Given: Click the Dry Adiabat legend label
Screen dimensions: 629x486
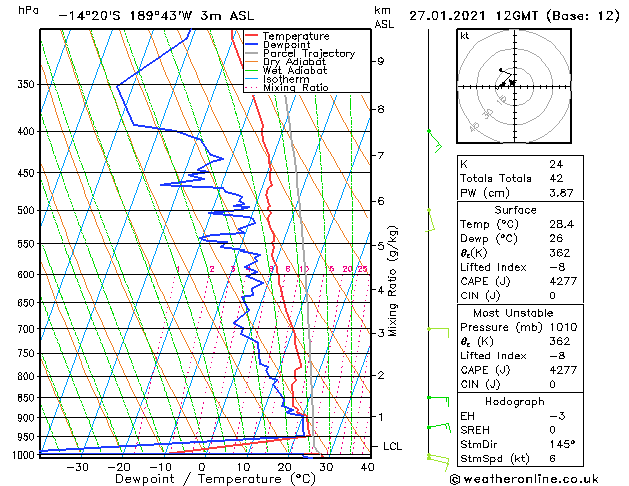Looking at the screenshot, I should tap(294, 62).
